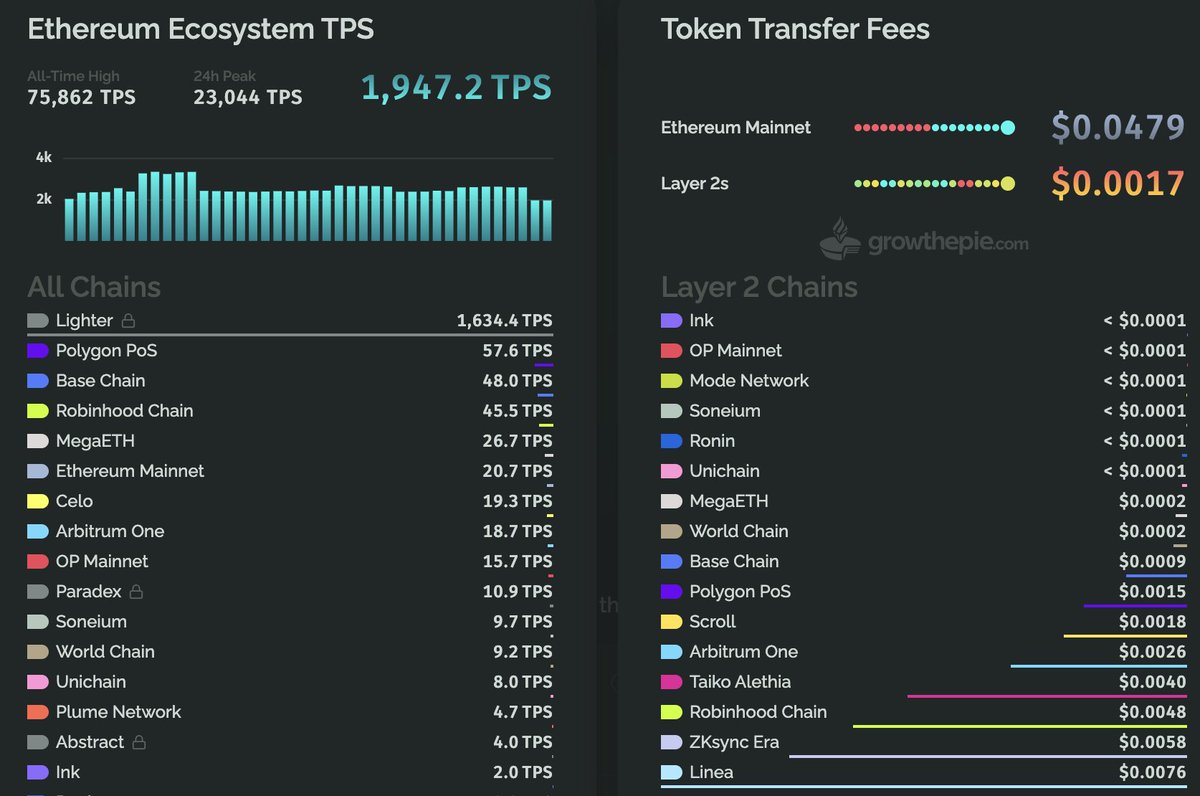Click the lock icon next to Paradex

136,591
